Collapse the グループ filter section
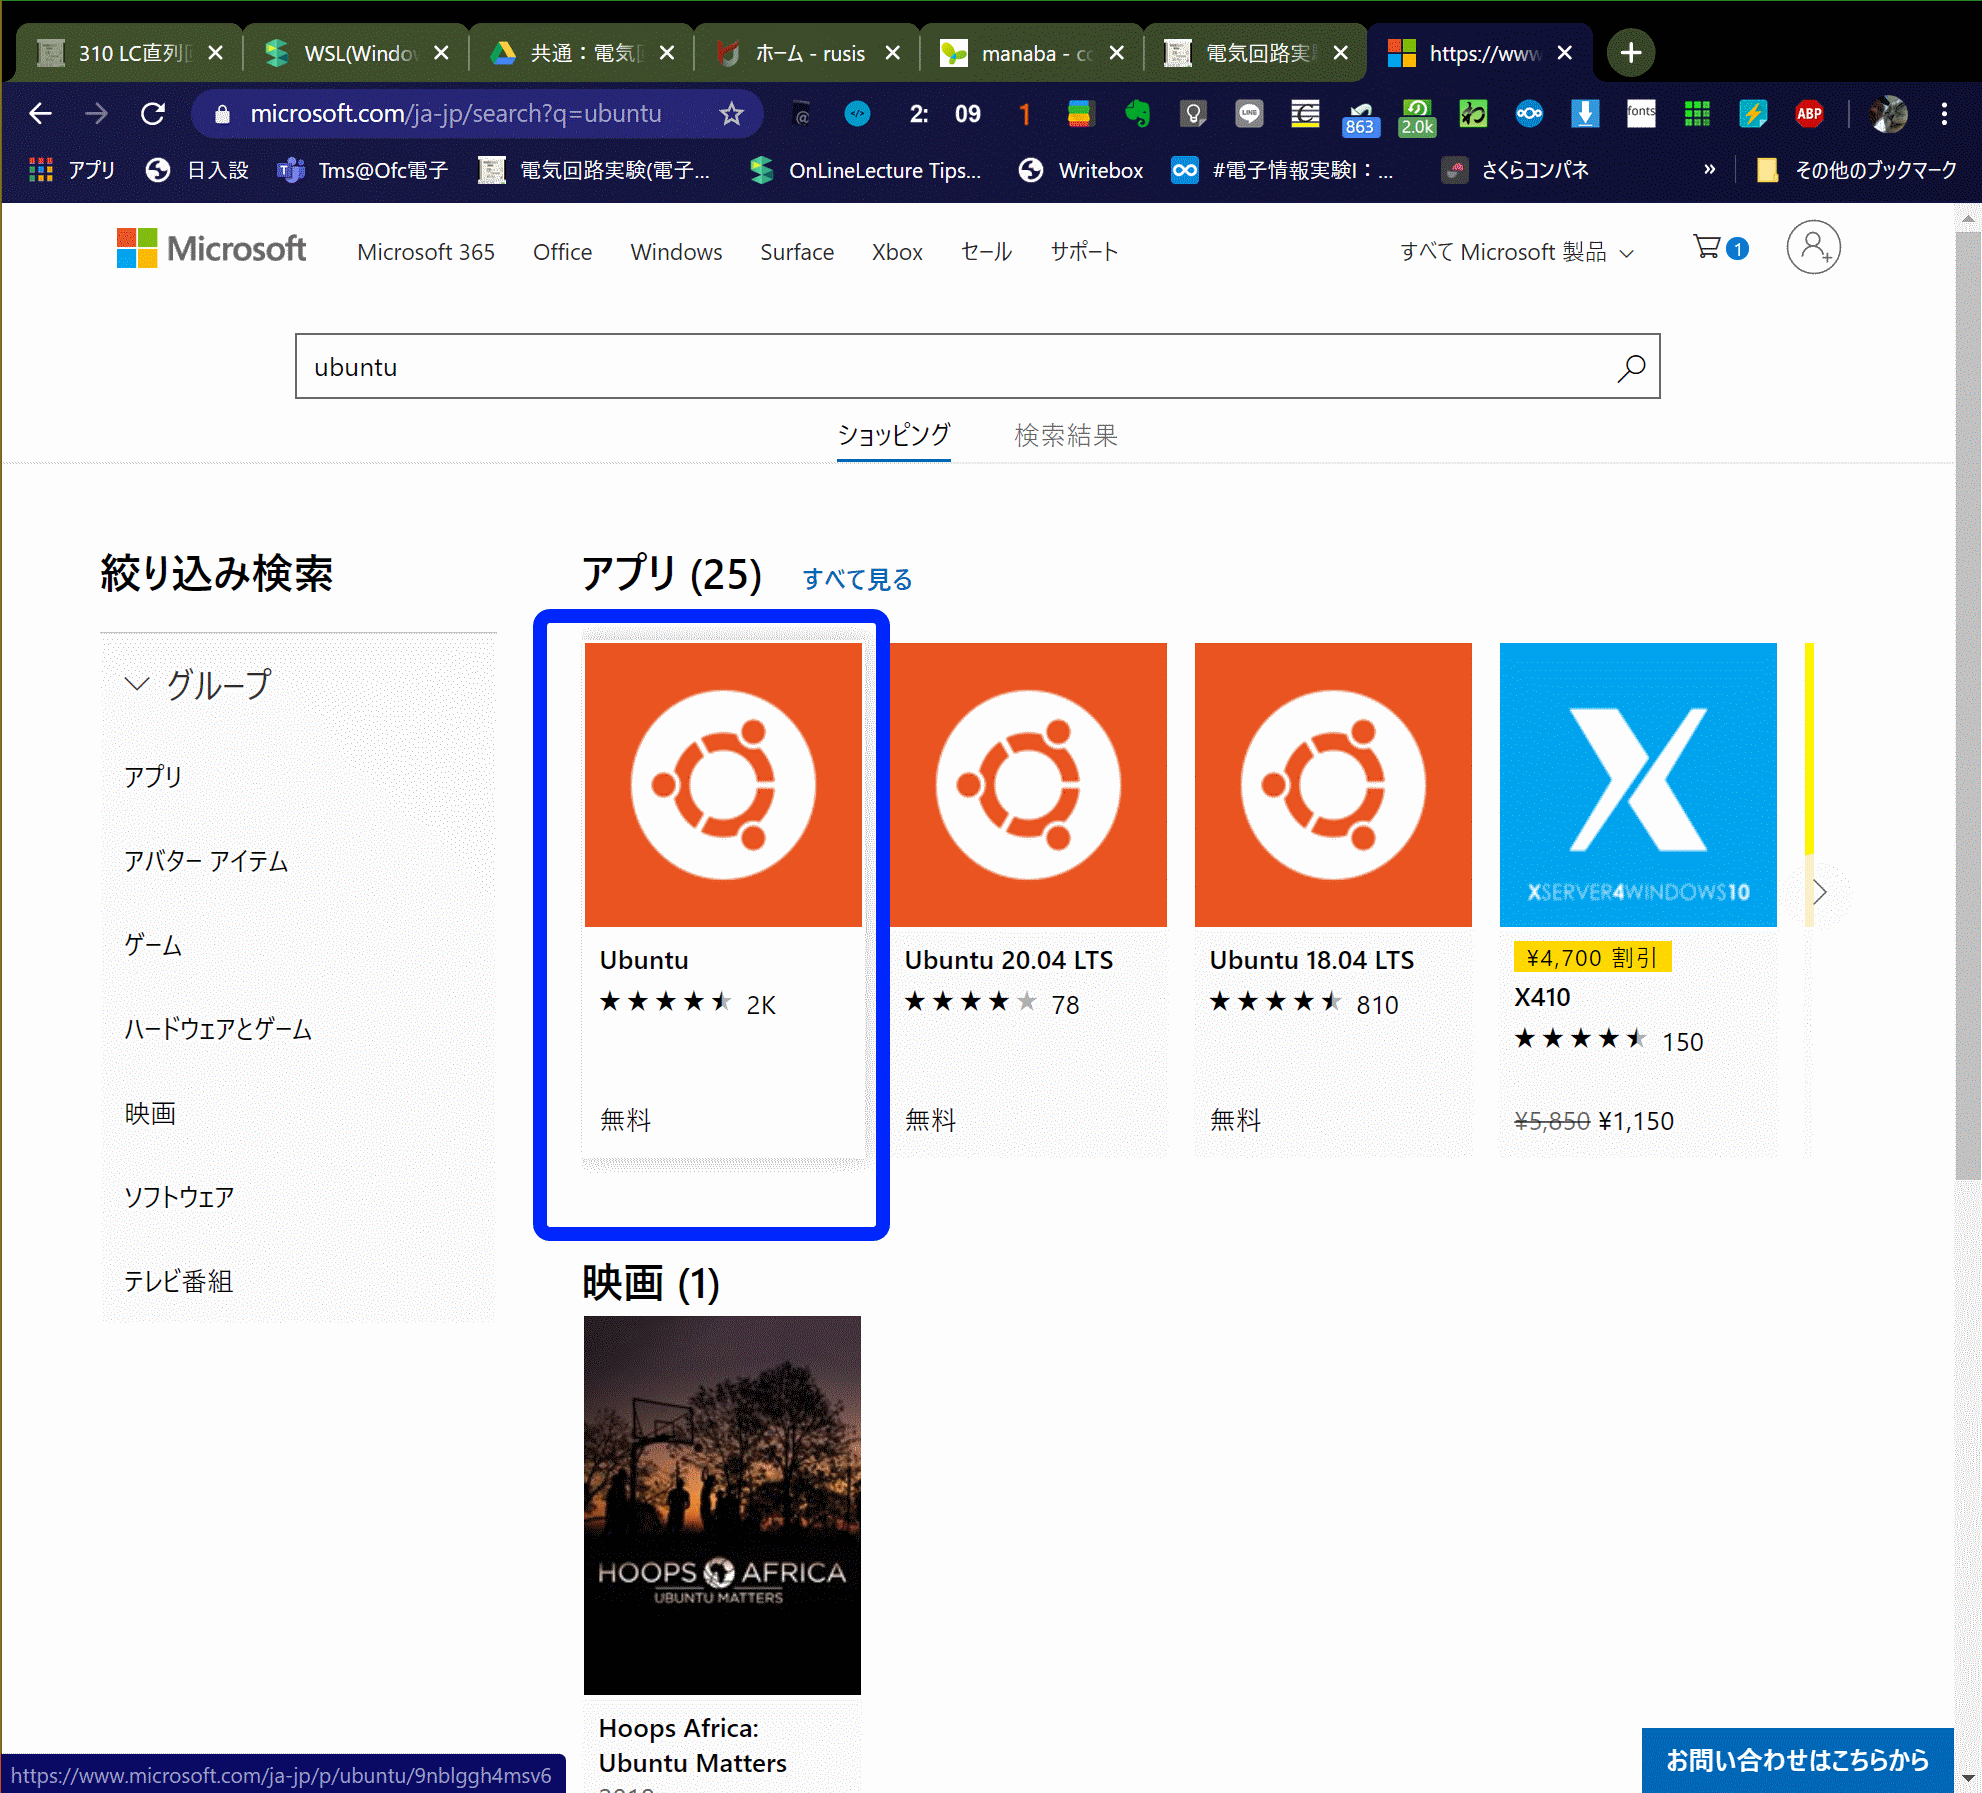The image size is (1982, 1793). click(x=198, y=685)
